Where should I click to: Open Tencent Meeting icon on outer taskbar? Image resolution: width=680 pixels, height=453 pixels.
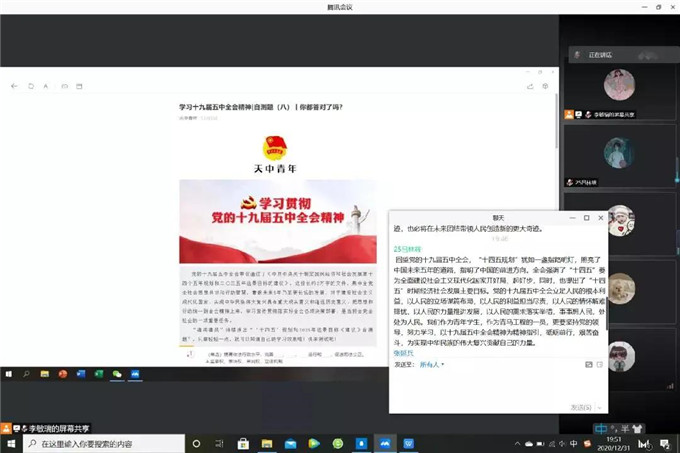385,443
